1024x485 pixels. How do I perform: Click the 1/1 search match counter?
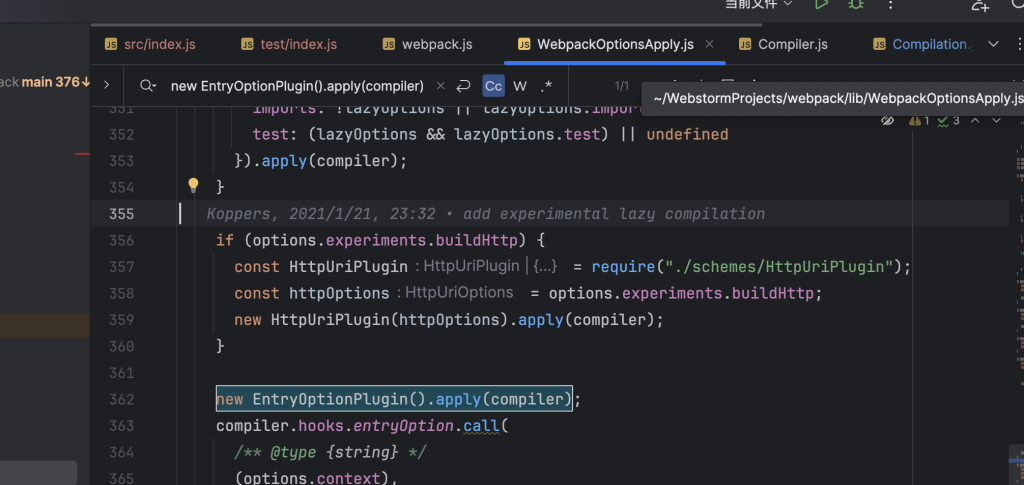[x=621, y=86]
